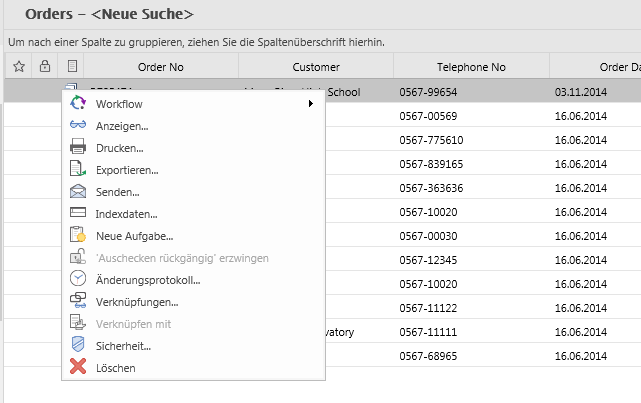
Task: Click the clock icon beside Änderungsprotokoll
Action: coord(78,280)
